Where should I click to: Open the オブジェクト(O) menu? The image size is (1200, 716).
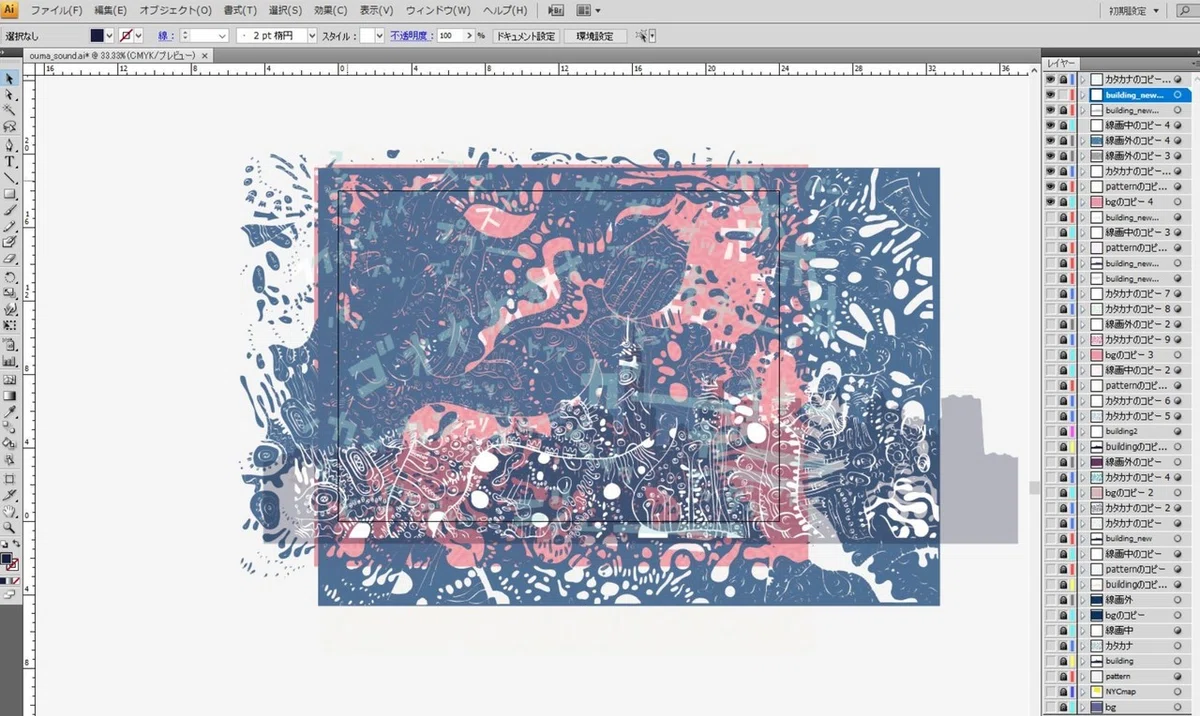pos(175,10)
